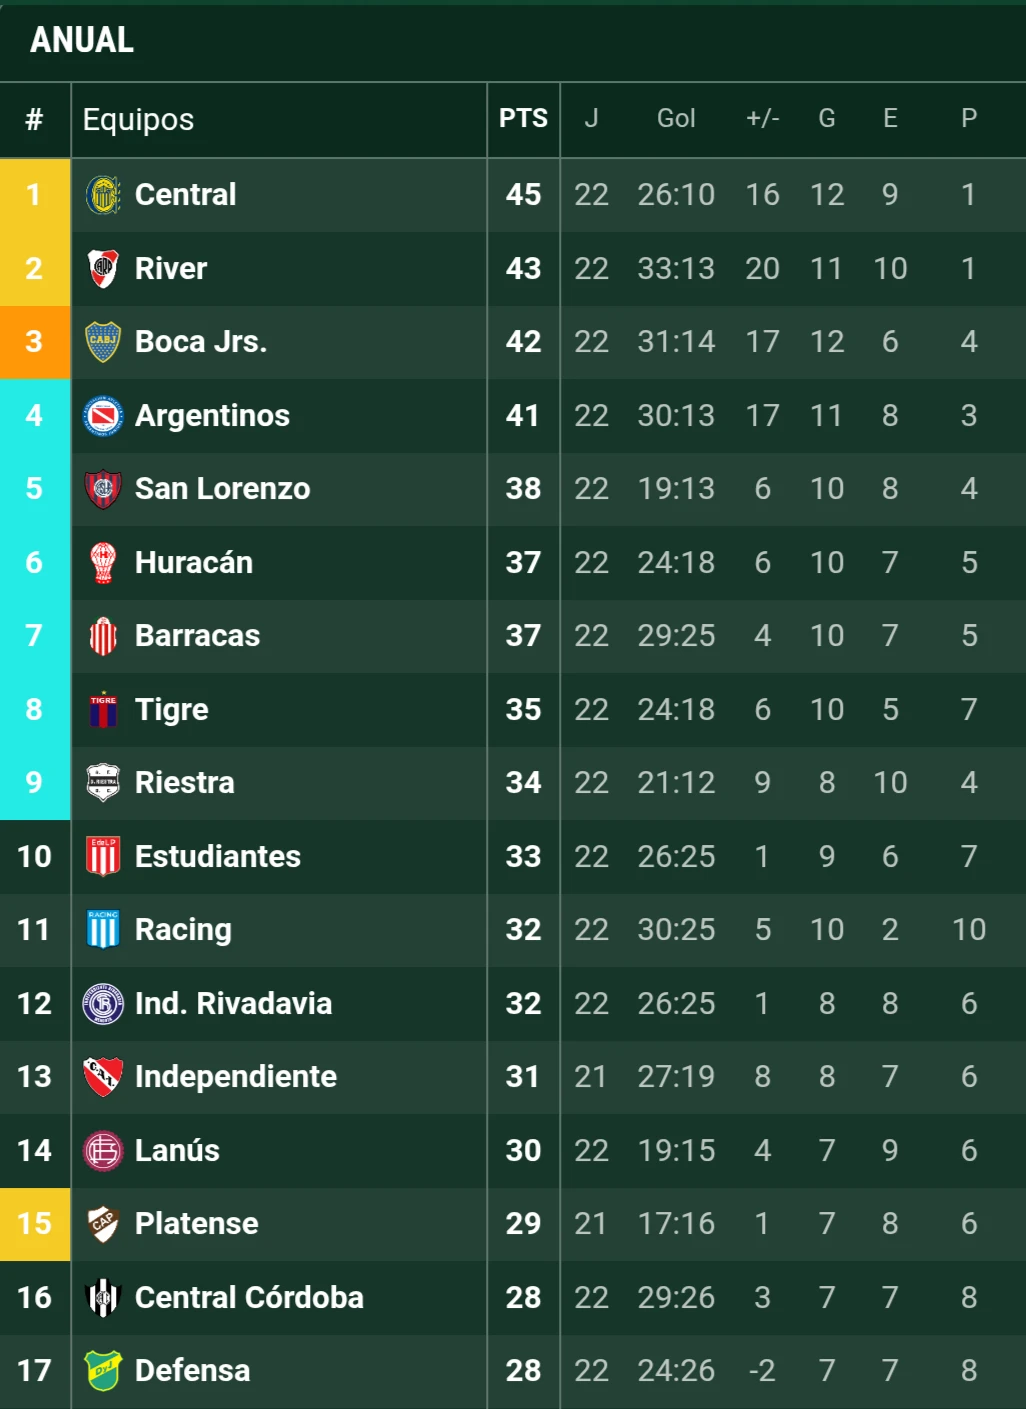This screenshot has height=1409, width=1026.
Task: Click the Tigre club crest
Action: coord(103,710)
